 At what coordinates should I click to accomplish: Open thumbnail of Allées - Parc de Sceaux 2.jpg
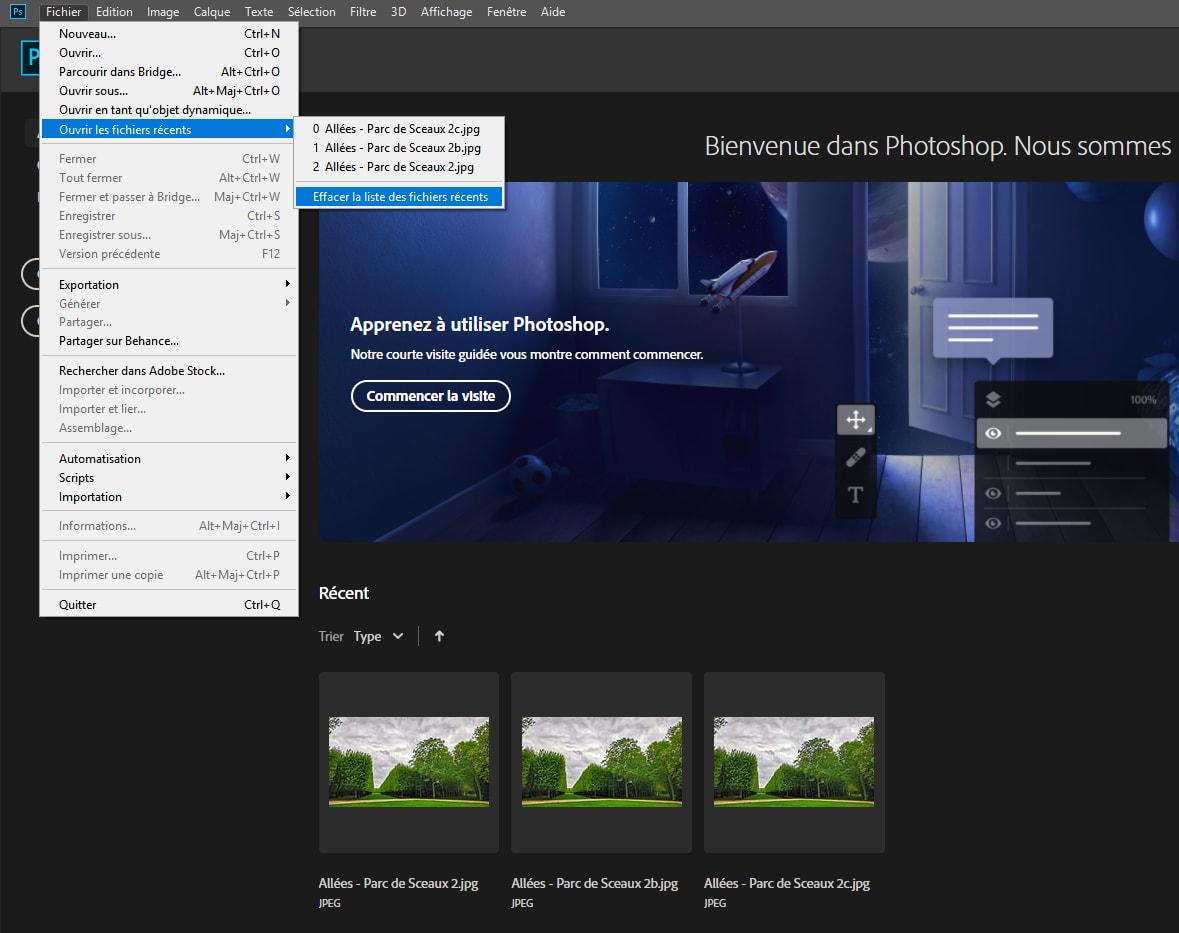click(x=409, y=762)
